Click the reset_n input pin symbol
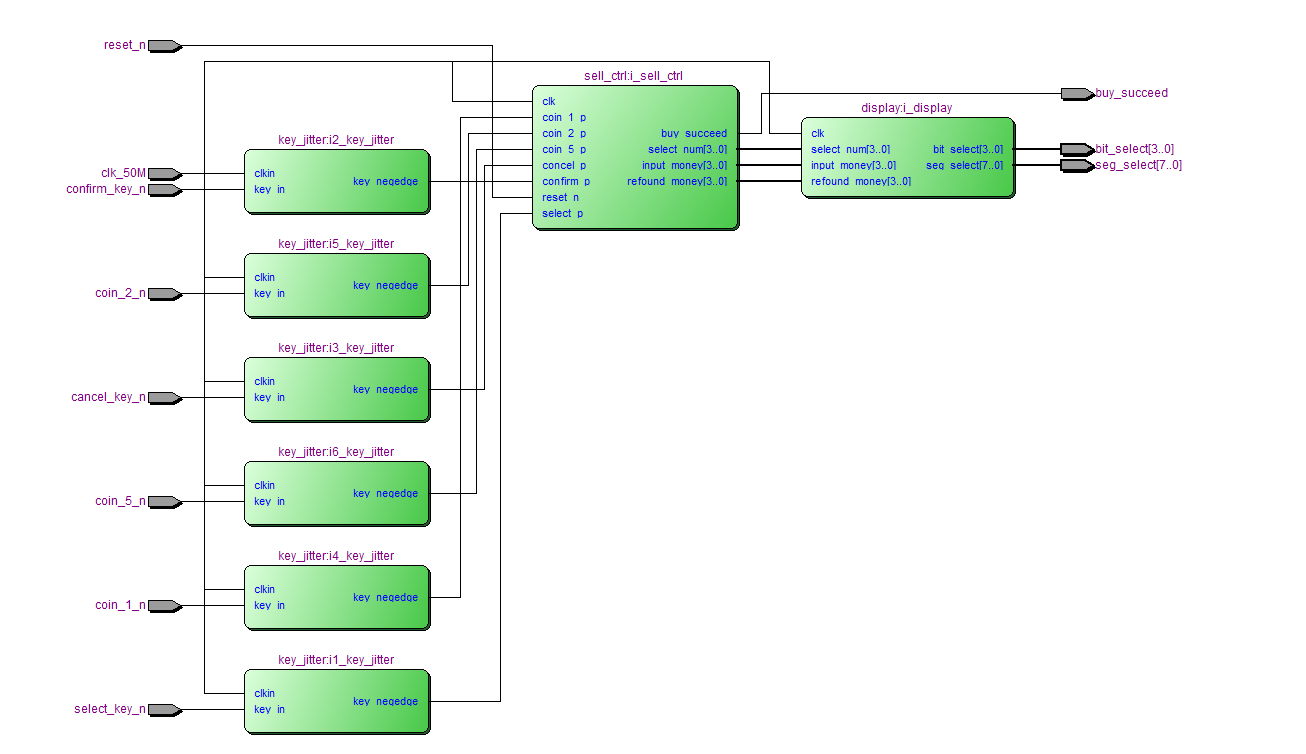The image size is (1306, 754). (164, 46)
